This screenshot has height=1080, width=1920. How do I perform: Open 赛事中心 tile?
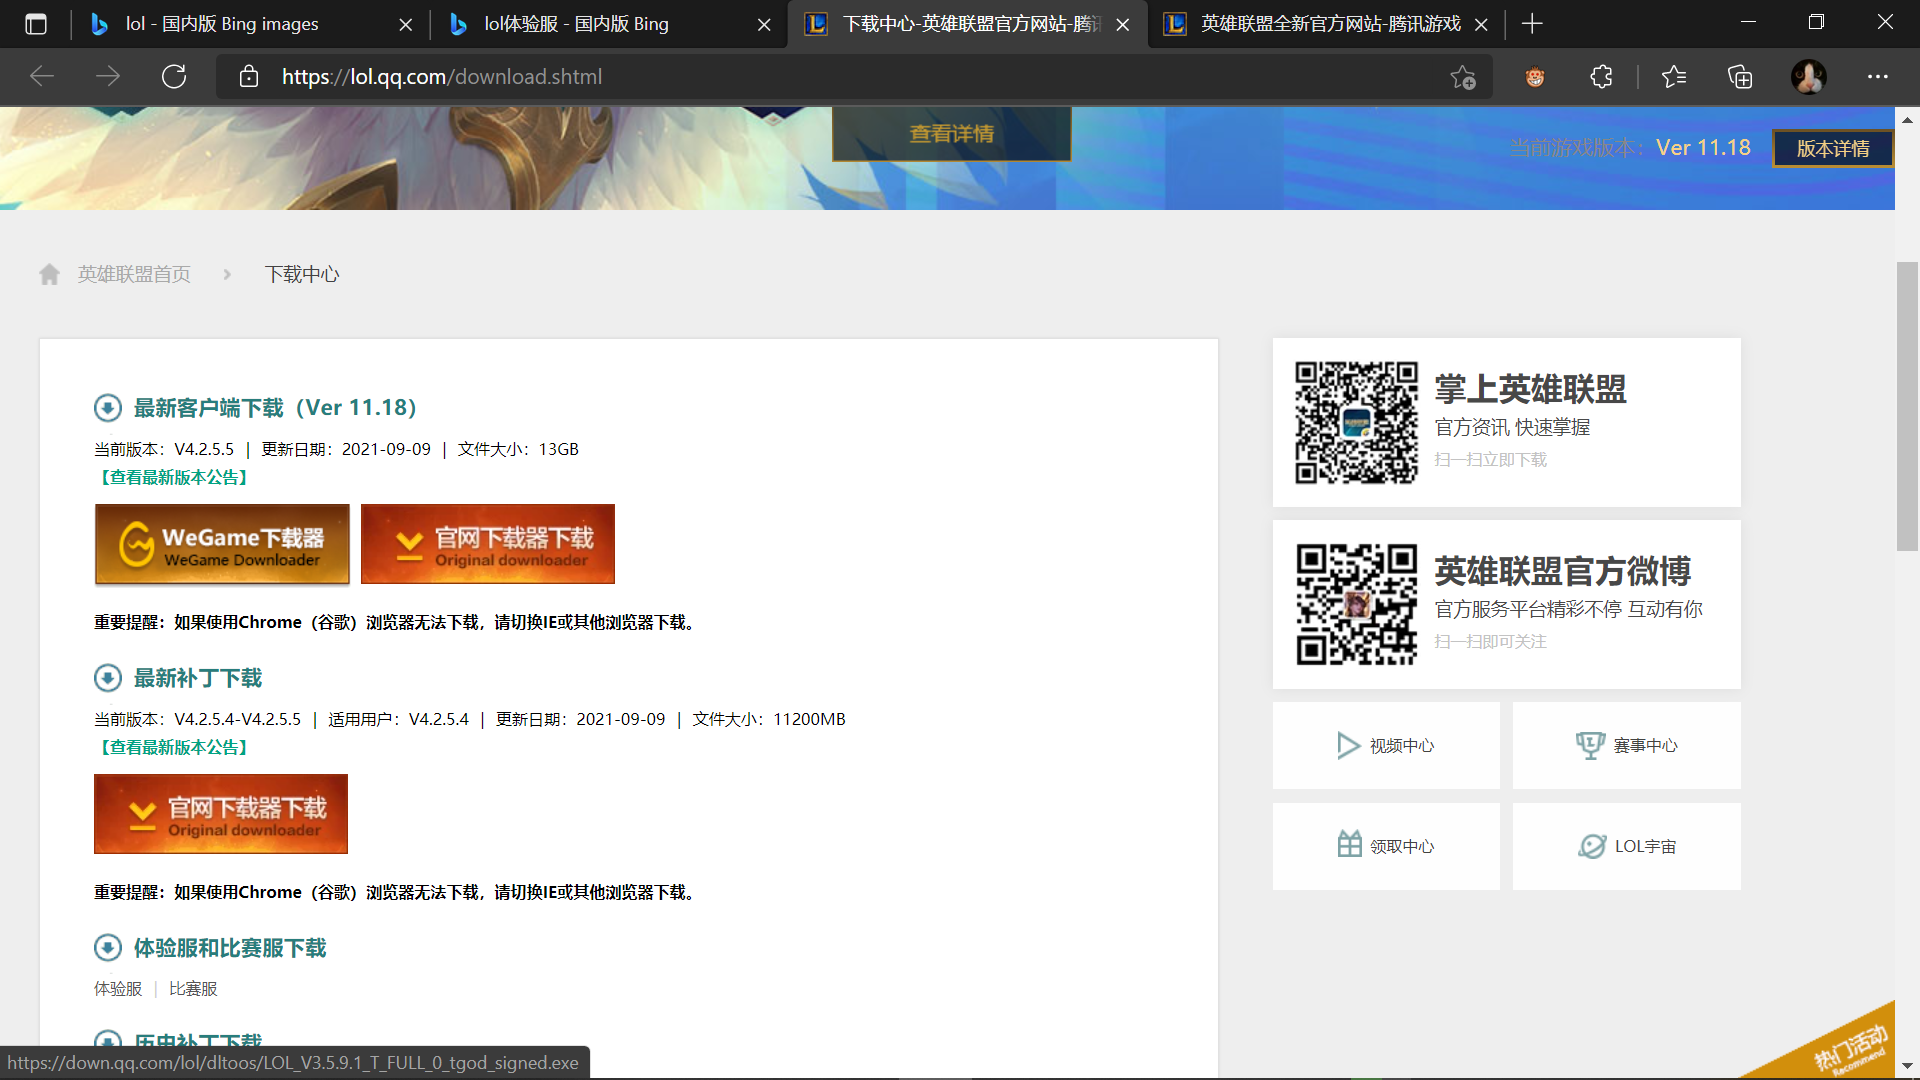(1626, 746)
